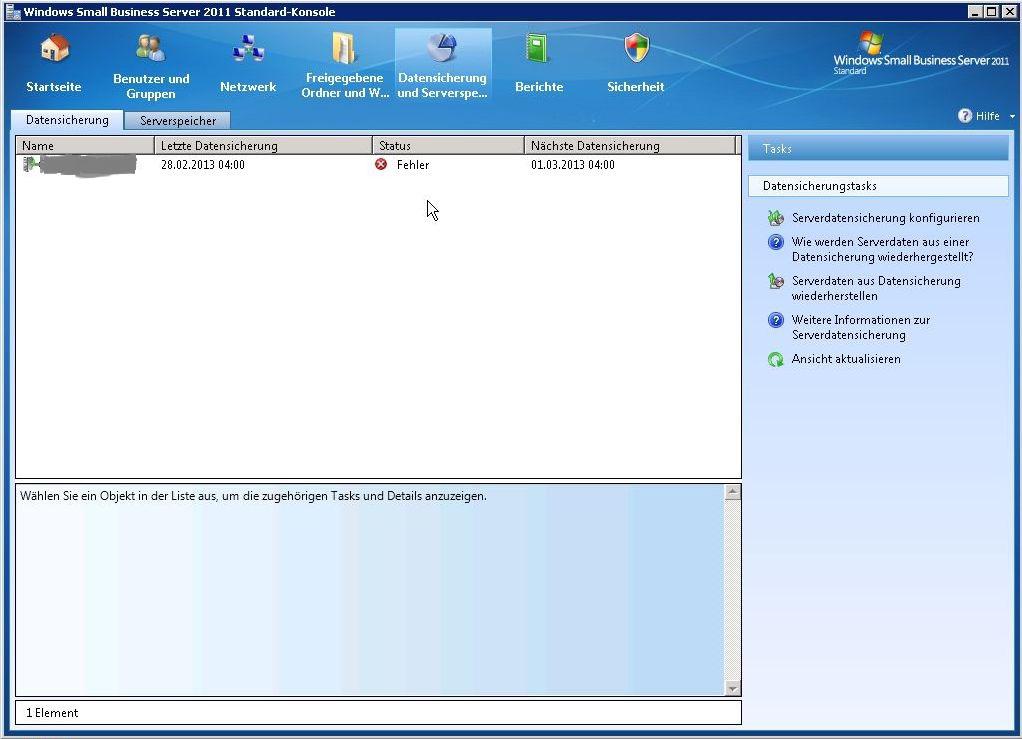Viewport: 1022px width, 739px height.
Task: Click the console icon in the title bar
Action: point(13,12)
